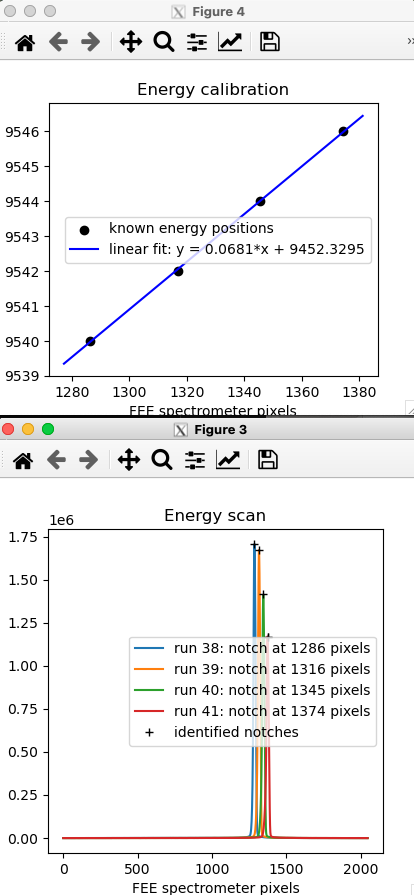
Task: Select Zoom magnifier in Figure 4 toolbar
Action: 163,42
